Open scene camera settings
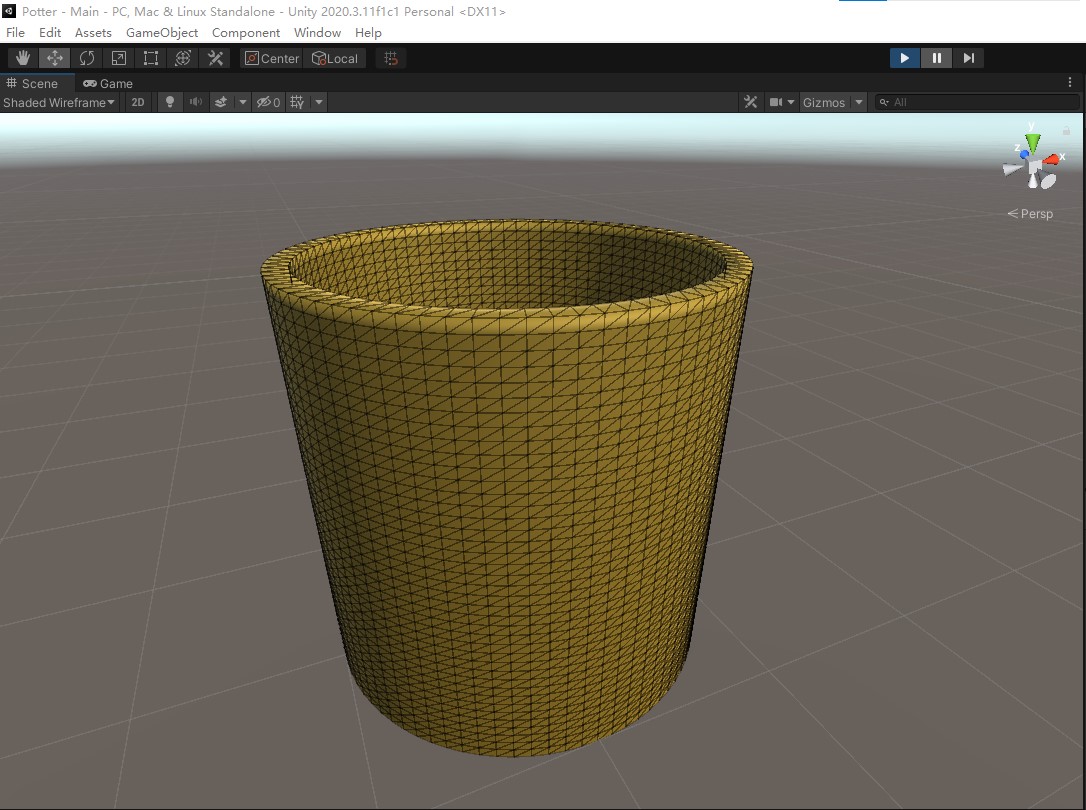The width and height of the screenshot is (1086, 810). coord(776,102)
